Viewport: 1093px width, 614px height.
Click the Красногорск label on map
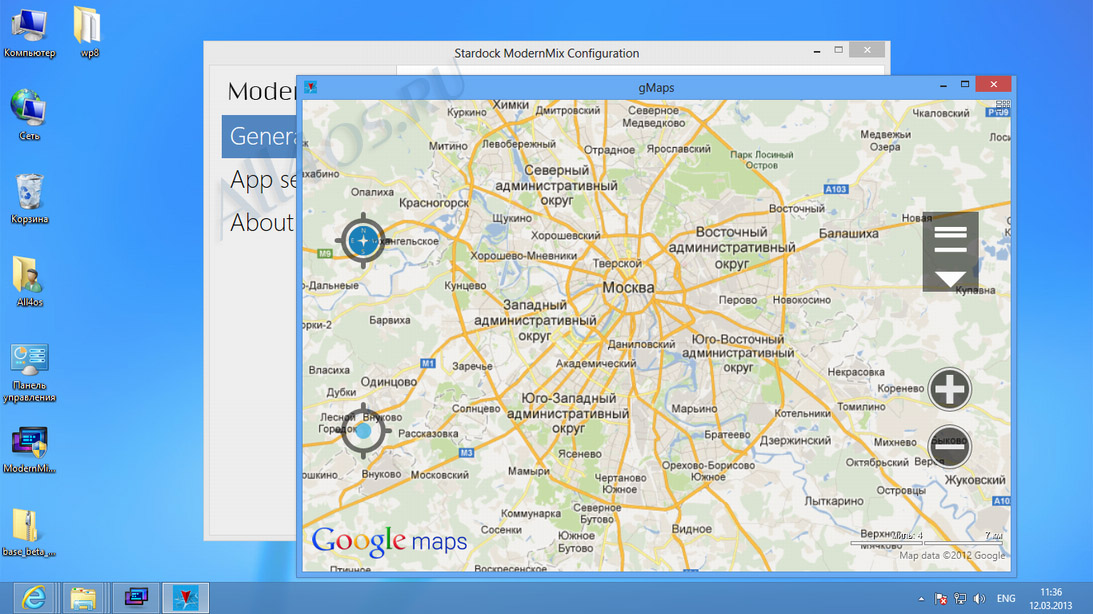click(434, 203)
